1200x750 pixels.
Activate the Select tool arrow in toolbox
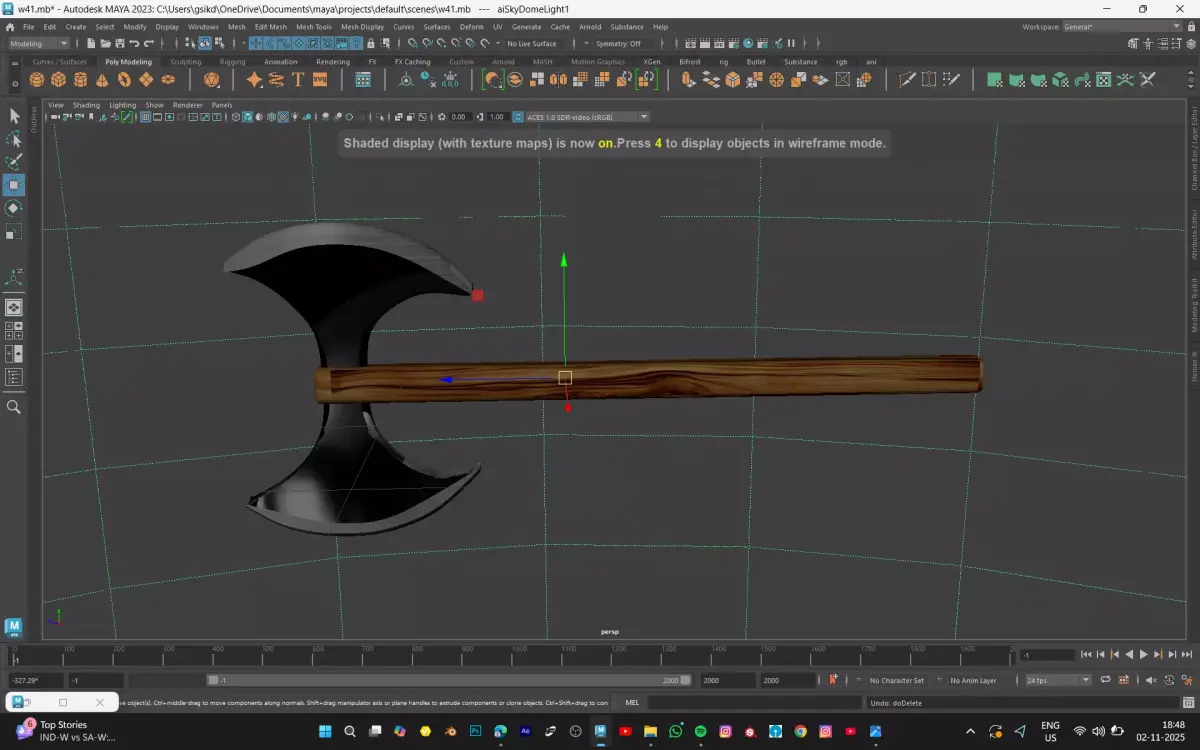click(x=14, y=116)
